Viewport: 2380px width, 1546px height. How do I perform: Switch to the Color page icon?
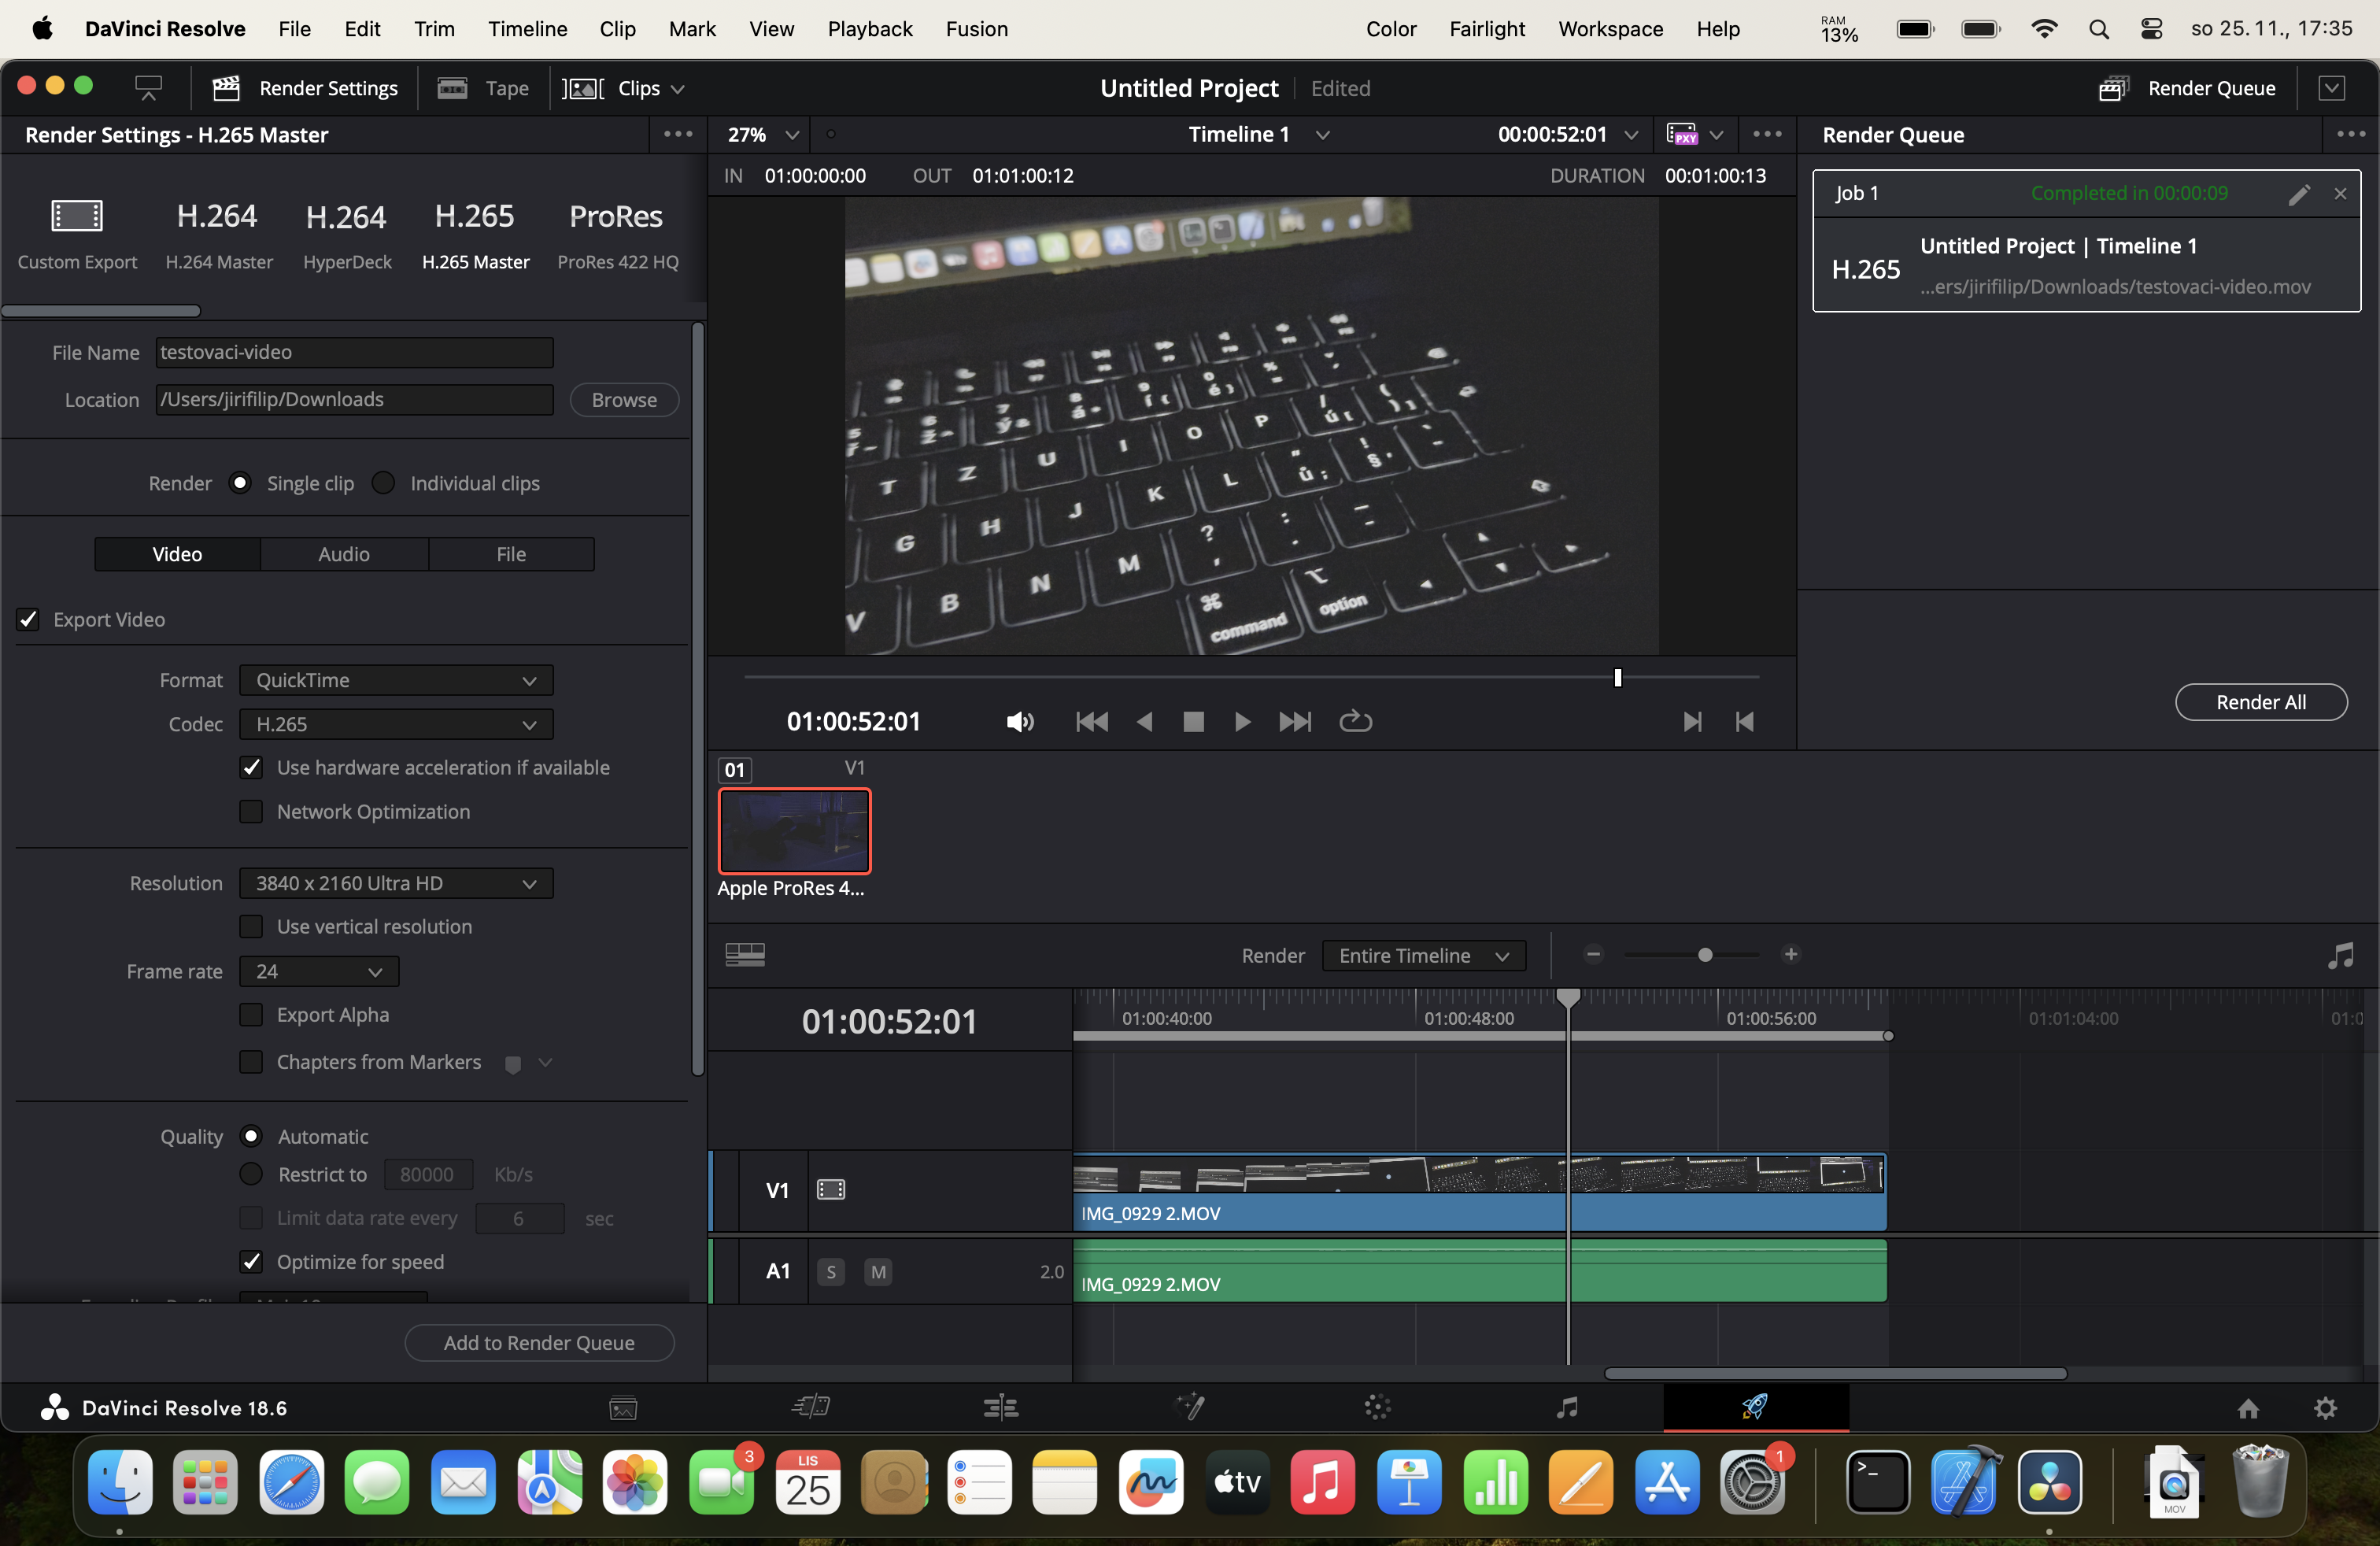pos(1377,1407)
